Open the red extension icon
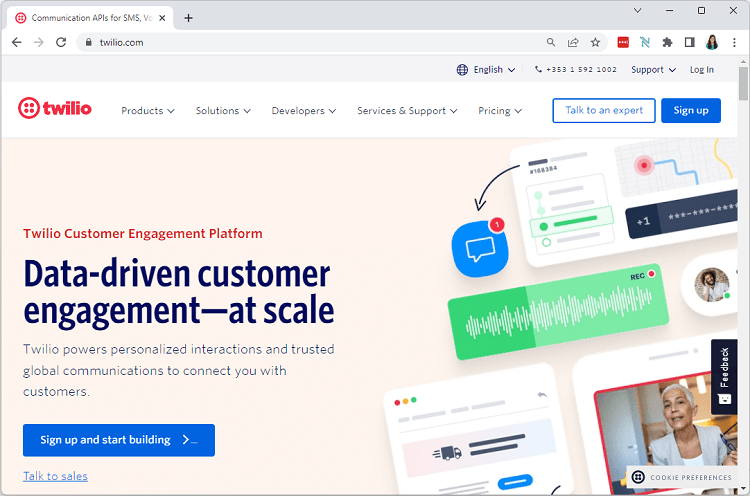750x496 pixels. pos(623,42)
